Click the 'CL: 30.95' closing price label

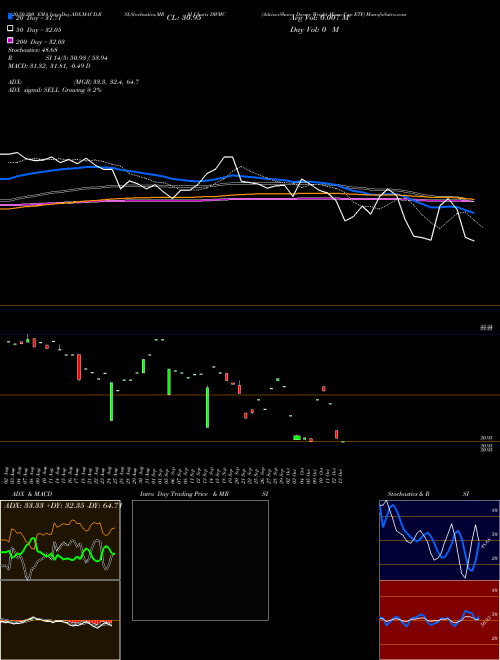pos(184,18)
